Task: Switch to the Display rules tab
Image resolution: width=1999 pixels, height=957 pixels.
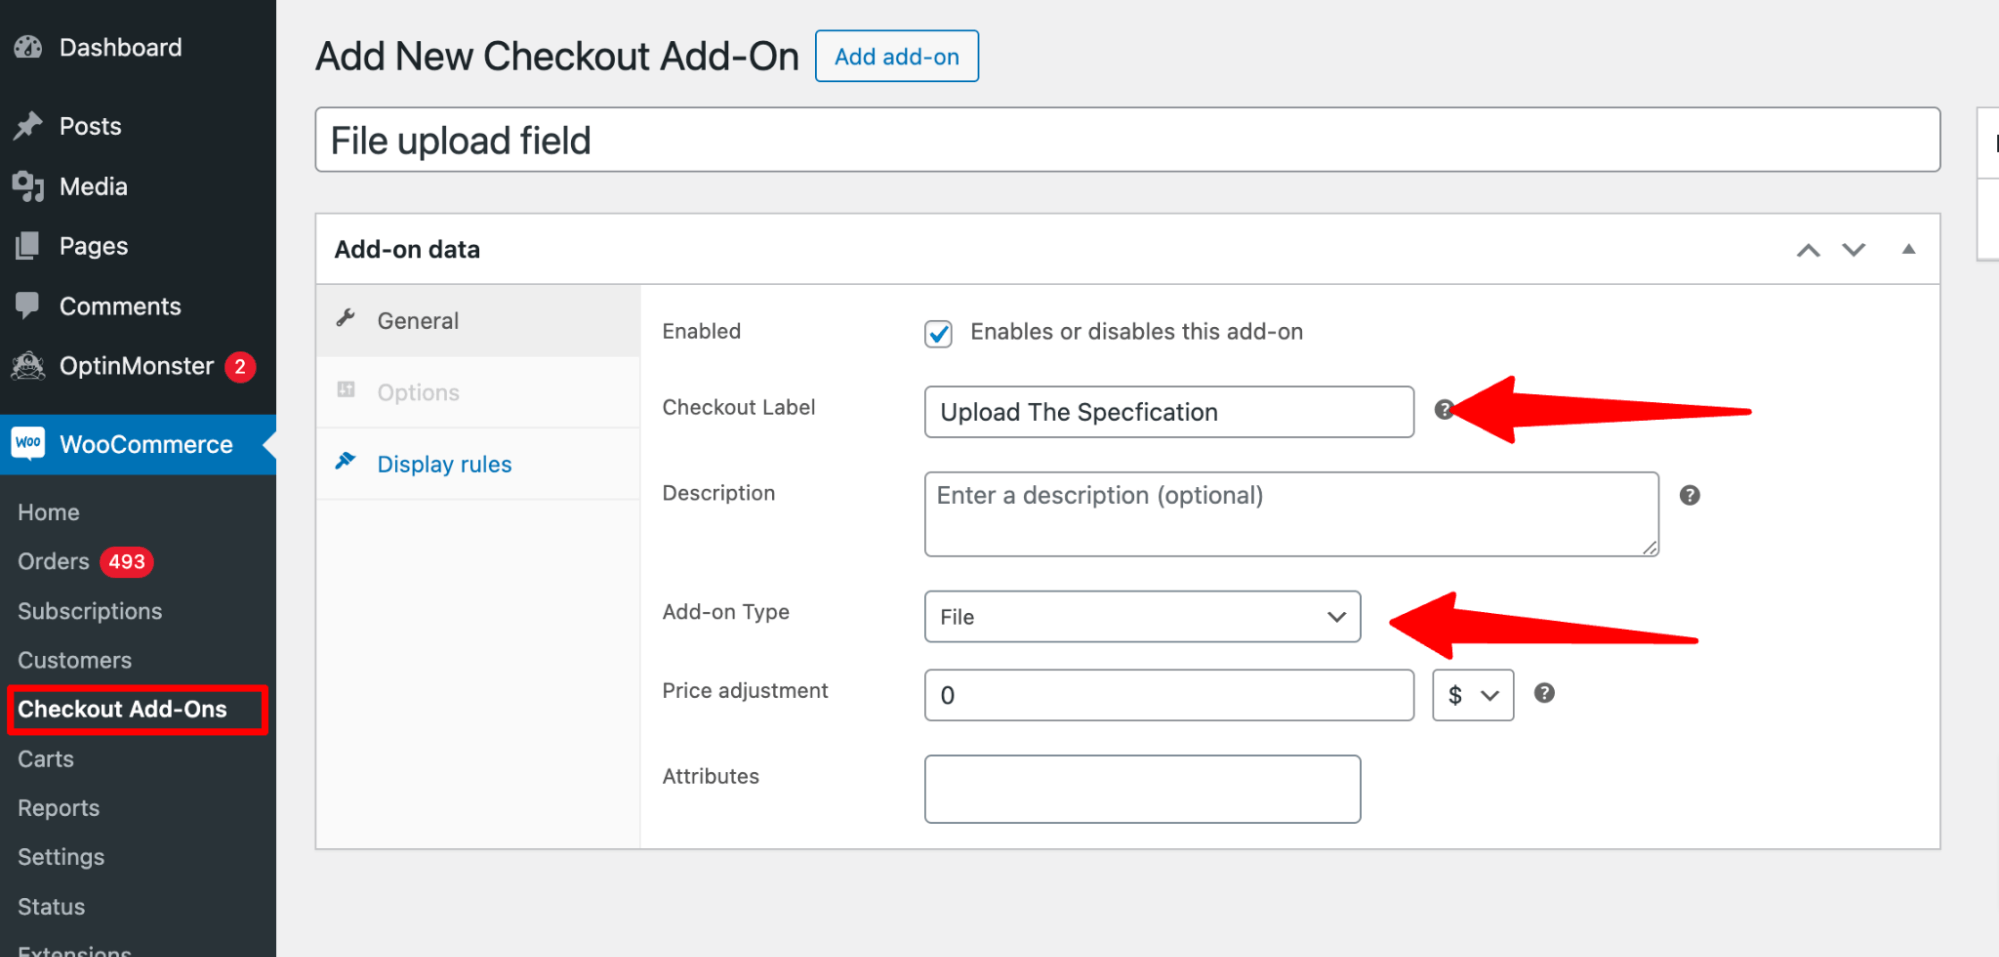Action: click(444, 464)
